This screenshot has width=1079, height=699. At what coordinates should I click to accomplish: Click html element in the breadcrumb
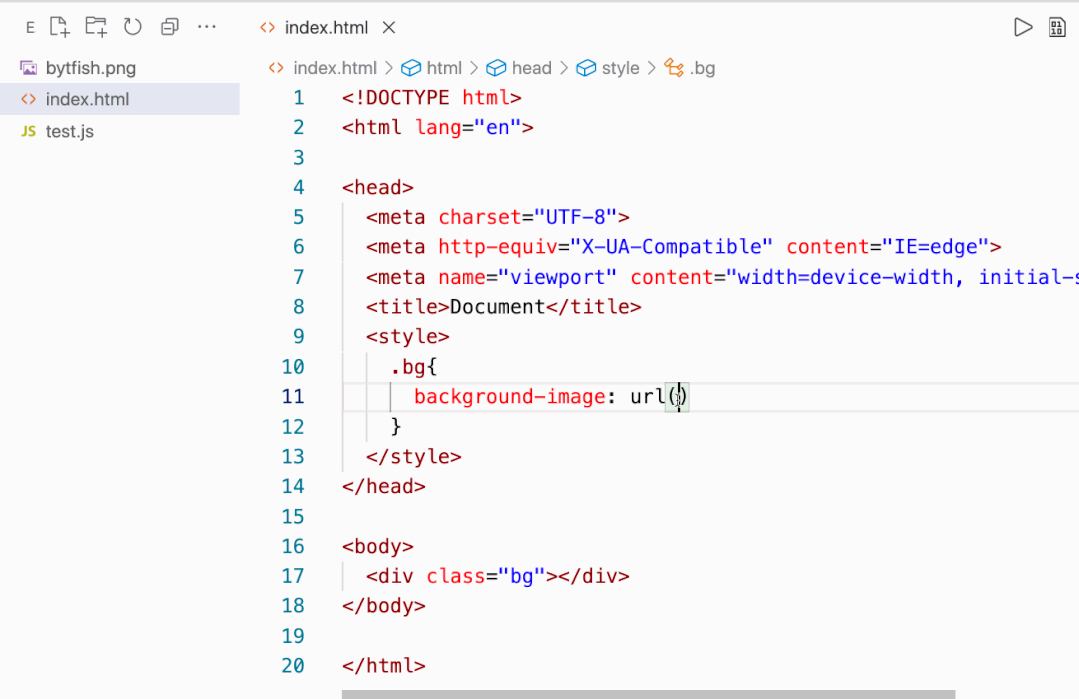pos(444,68)
